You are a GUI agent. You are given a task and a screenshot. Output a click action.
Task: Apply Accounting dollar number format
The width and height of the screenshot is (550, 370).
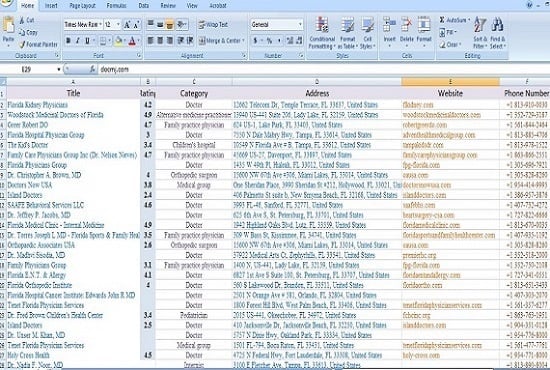tap(255, 41)
